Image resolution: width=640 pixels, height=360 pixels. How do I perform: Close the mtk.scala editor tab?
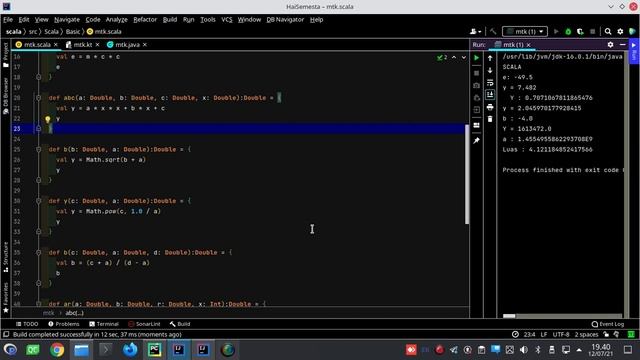(x=56, y=44)
